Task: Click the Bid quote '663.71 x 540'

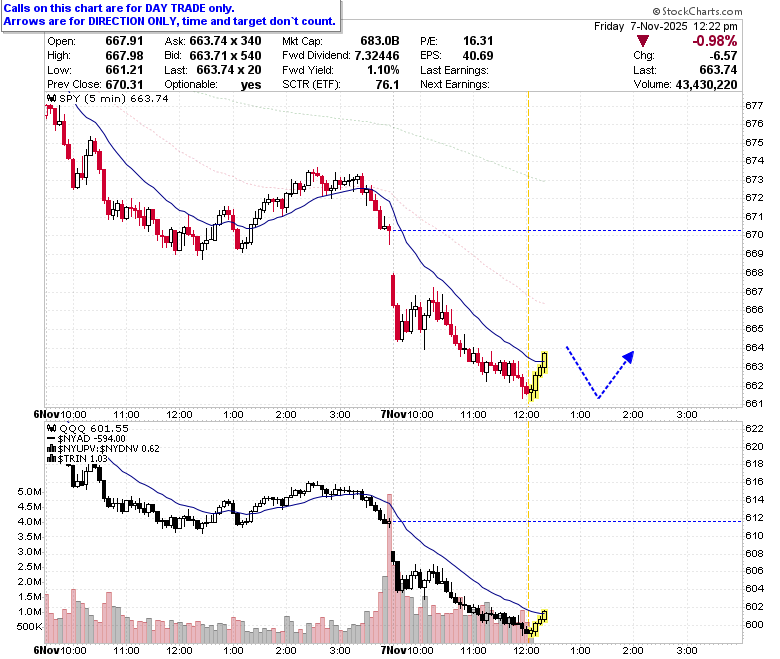Action: (225, 56)
